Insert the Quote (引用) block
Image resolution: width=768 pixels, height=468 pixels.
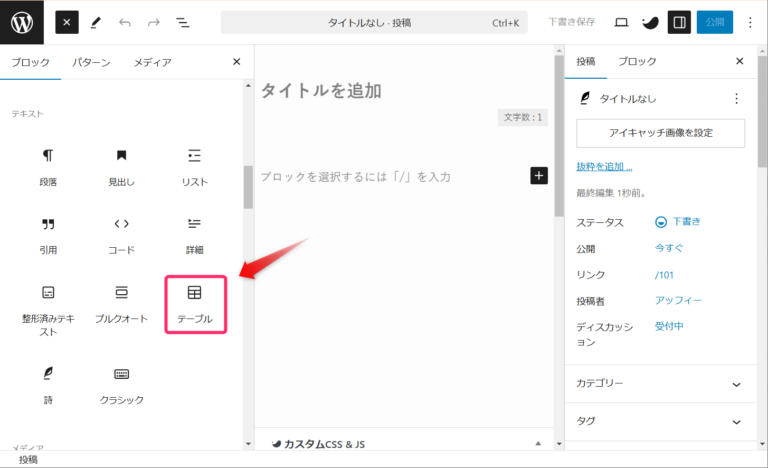click(x=47, y=235)
